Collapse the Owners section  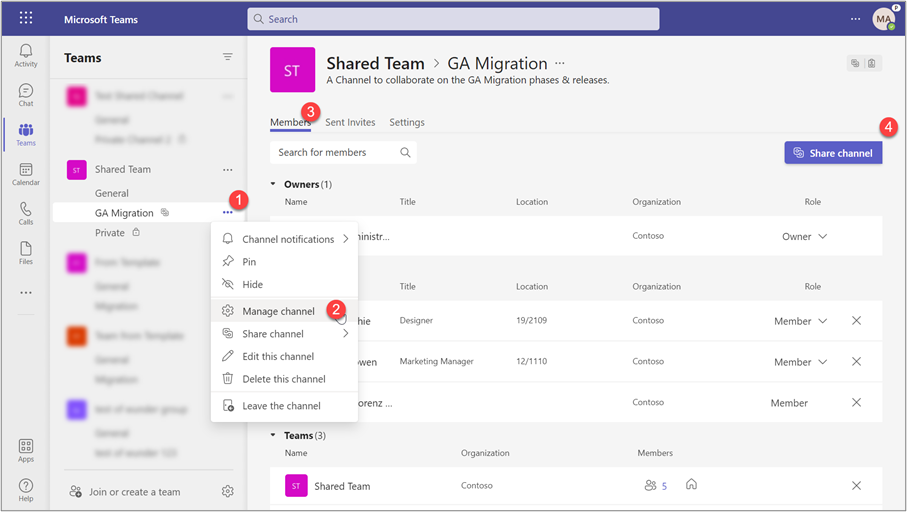[x=275, y=185]
